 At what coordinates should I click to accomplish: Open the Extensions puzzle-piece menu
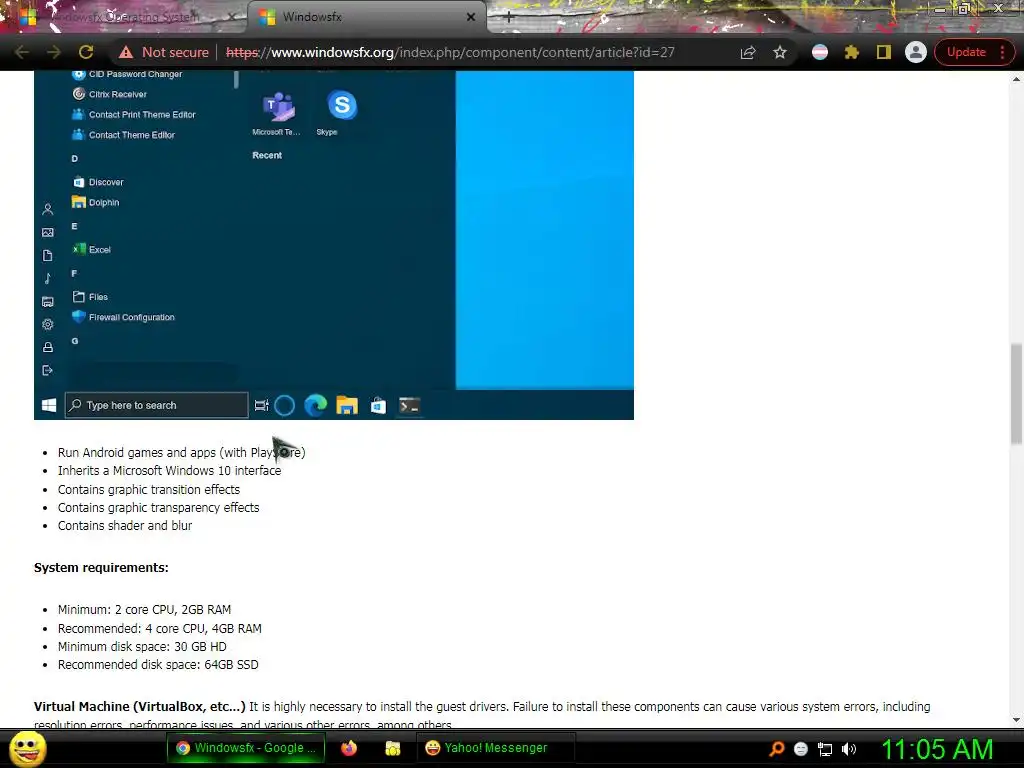tap(852, 52)
